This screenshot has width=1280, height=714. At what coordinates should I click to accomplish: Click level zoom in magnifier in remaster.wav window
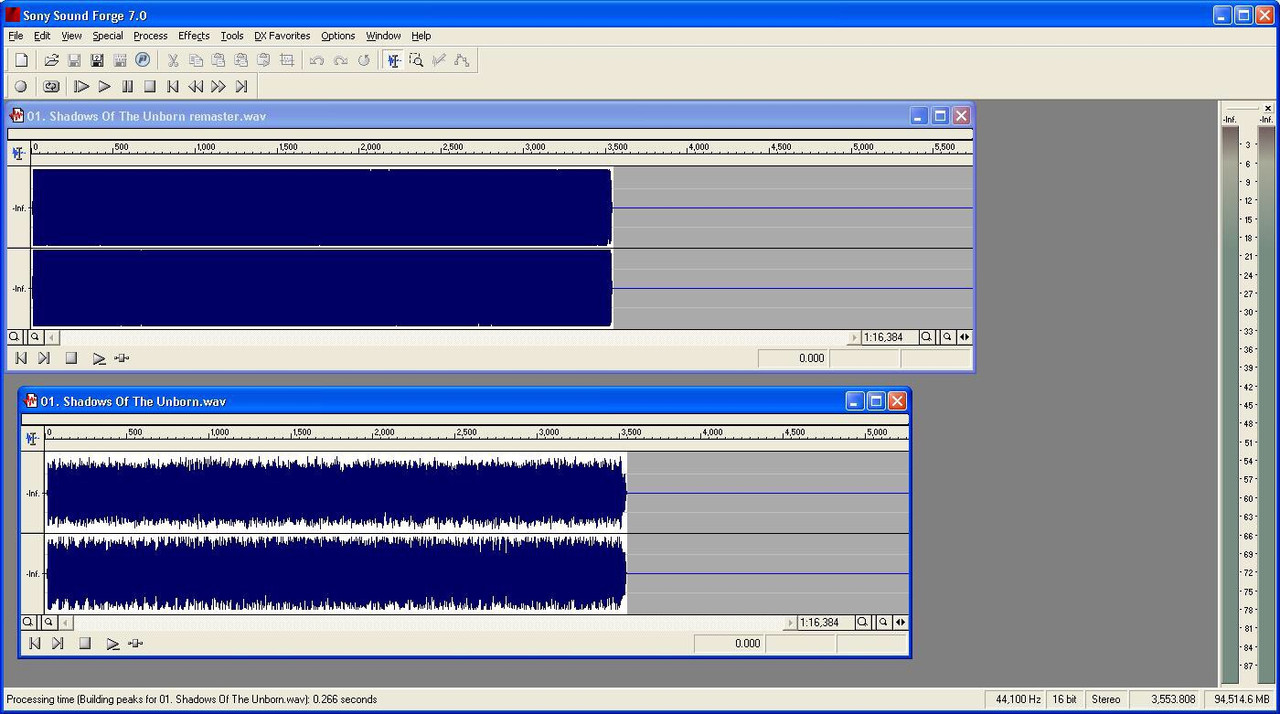coord(14,337)
